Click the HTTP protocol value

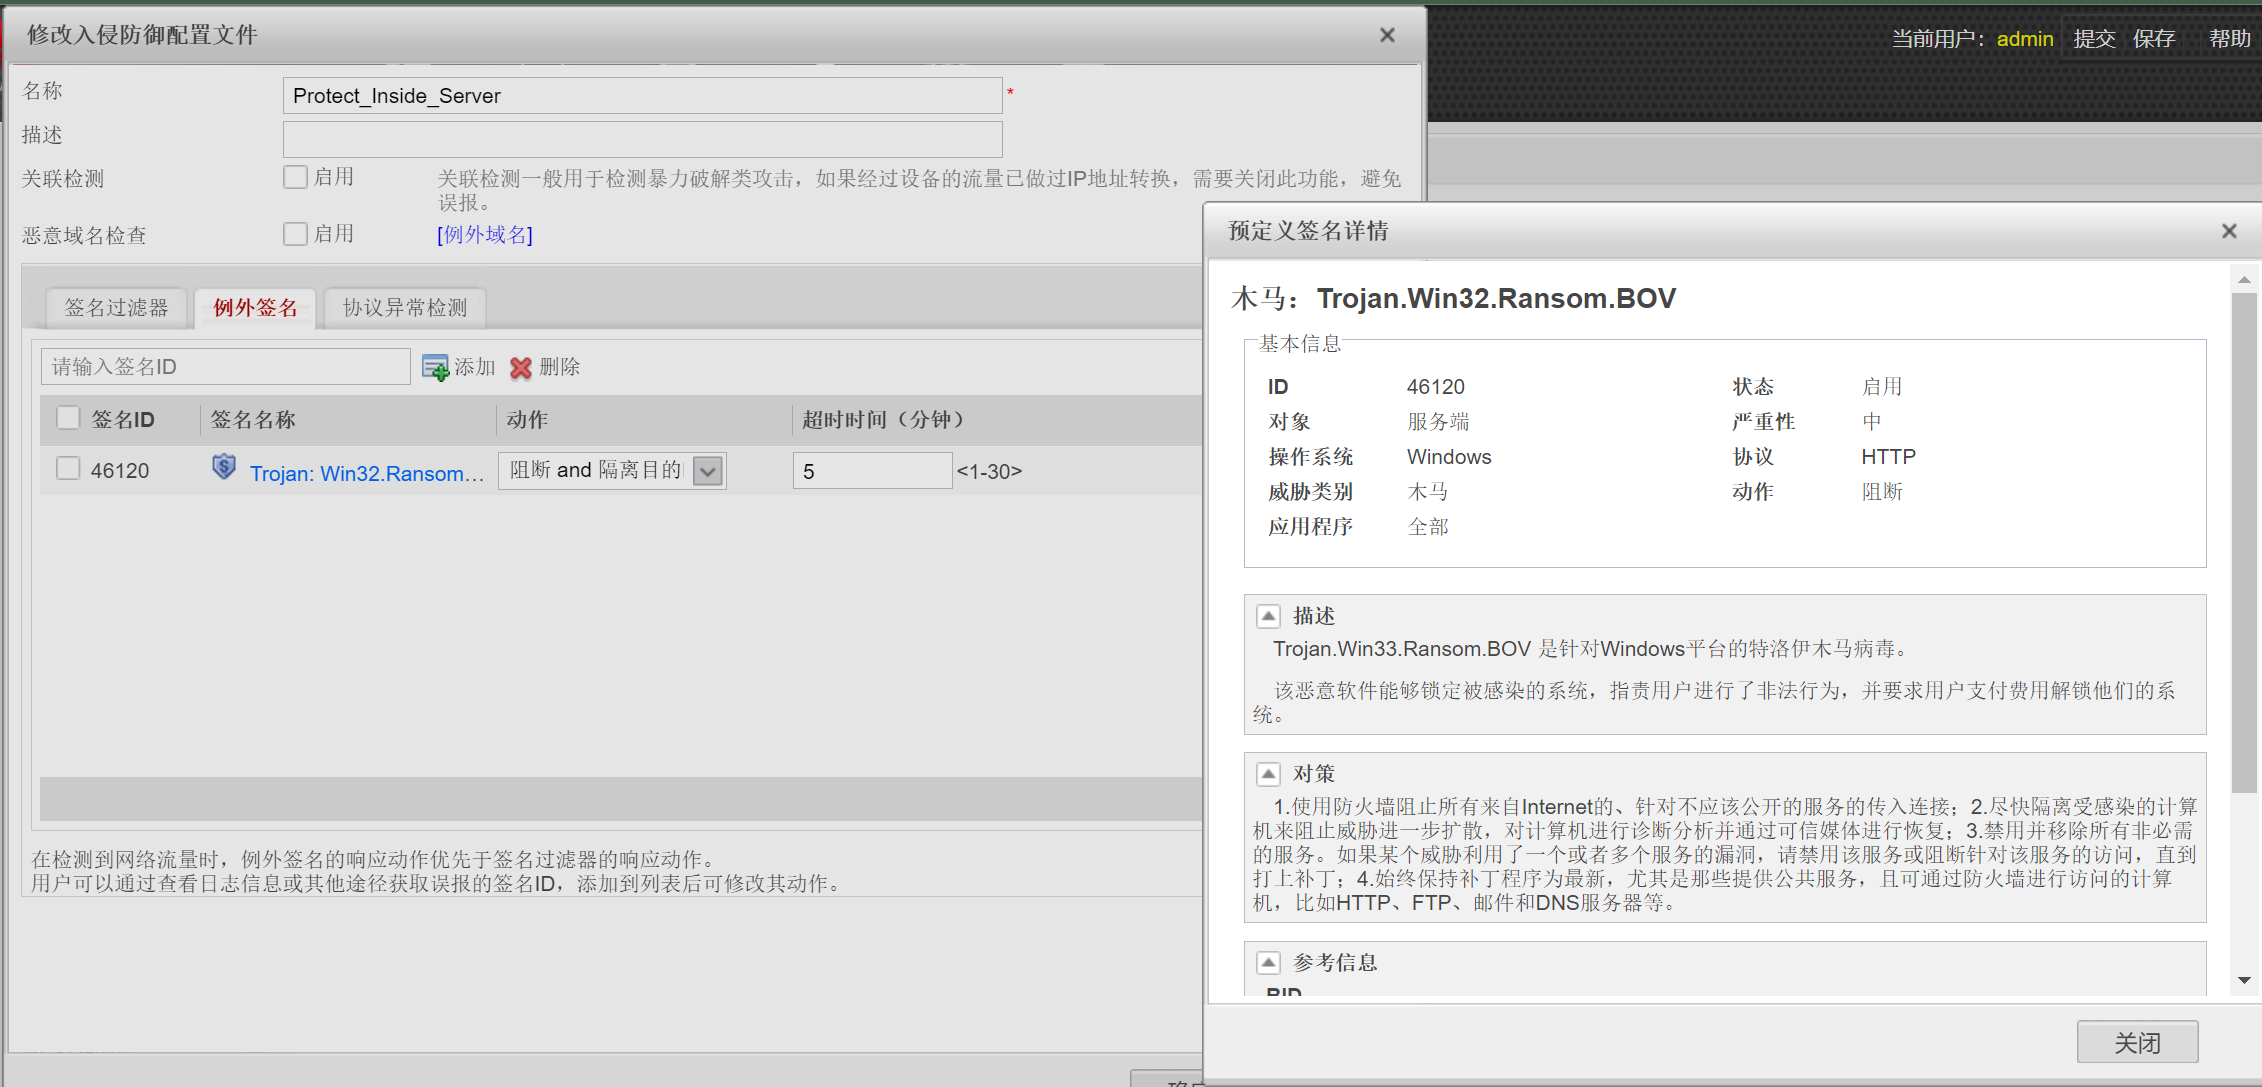[x=1888, y=457]
